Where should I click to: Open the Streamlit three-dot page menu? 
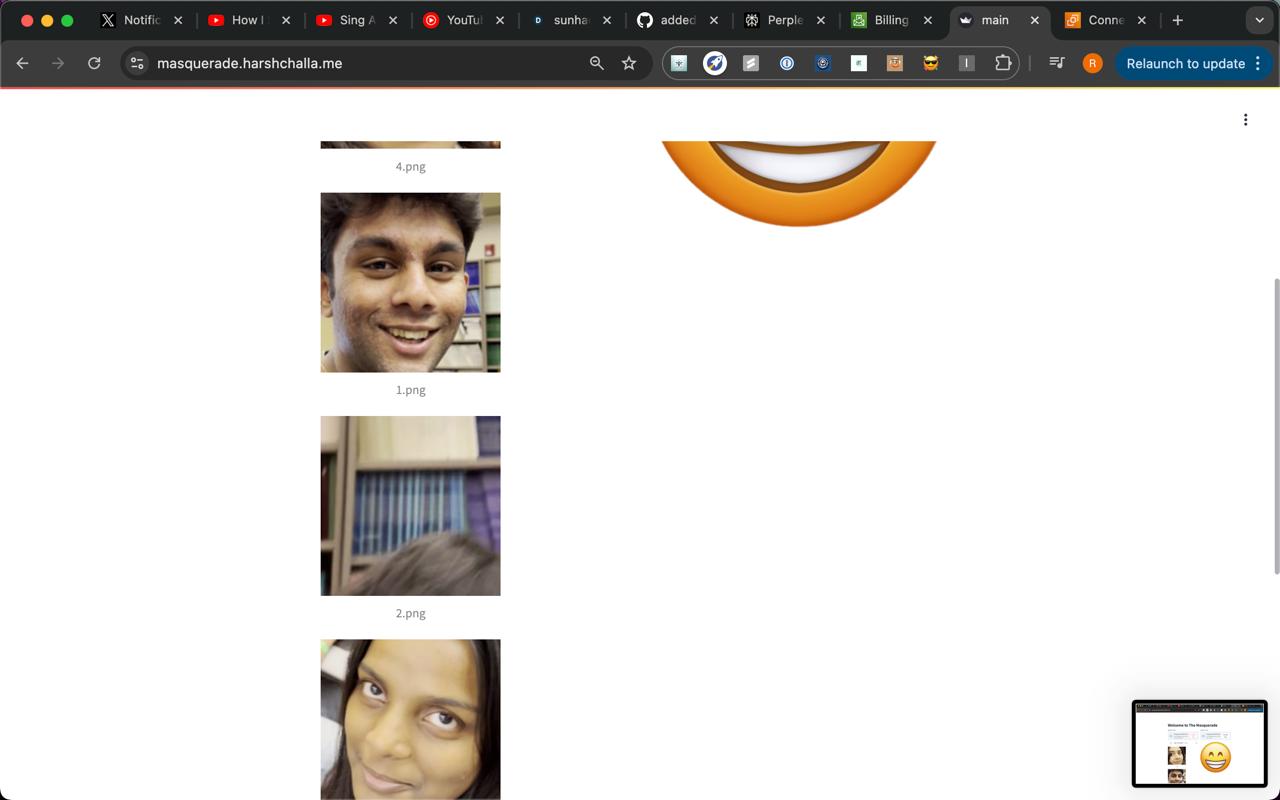[1245, 120]
